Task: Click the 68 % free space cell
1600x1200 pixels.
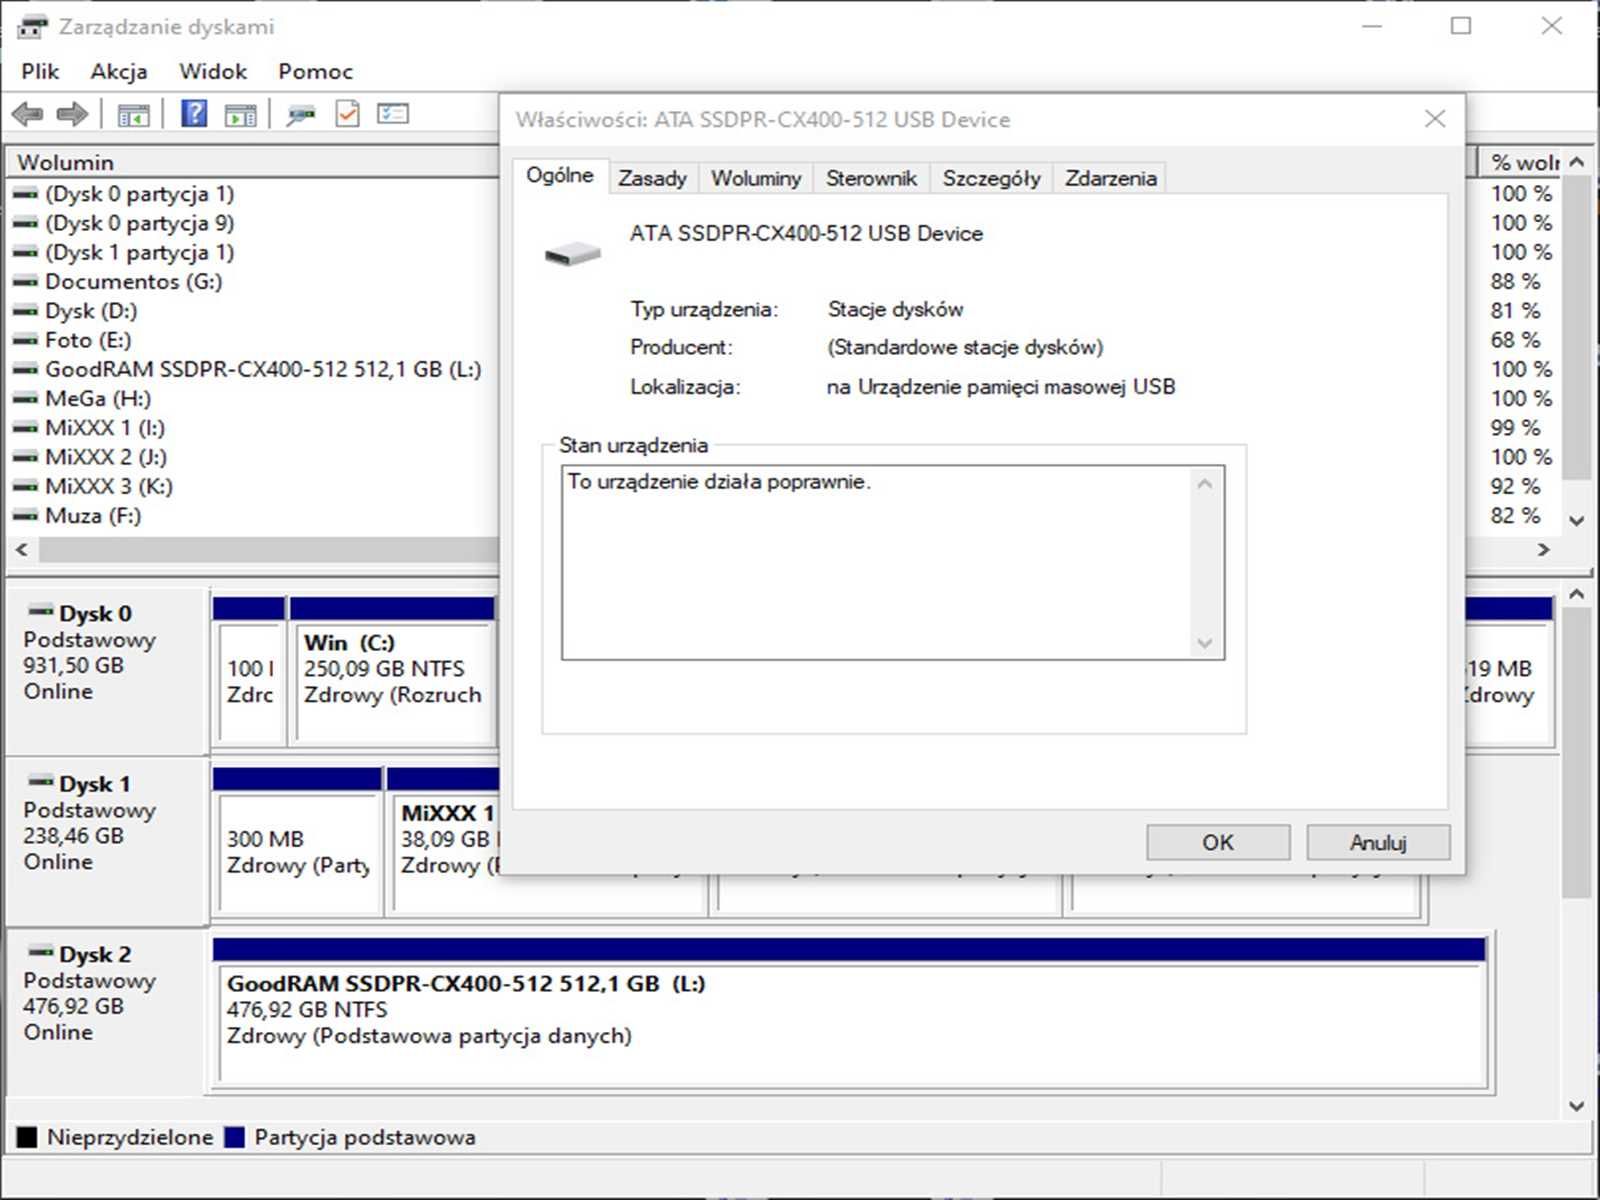Action: click(x=1515, y=340)
